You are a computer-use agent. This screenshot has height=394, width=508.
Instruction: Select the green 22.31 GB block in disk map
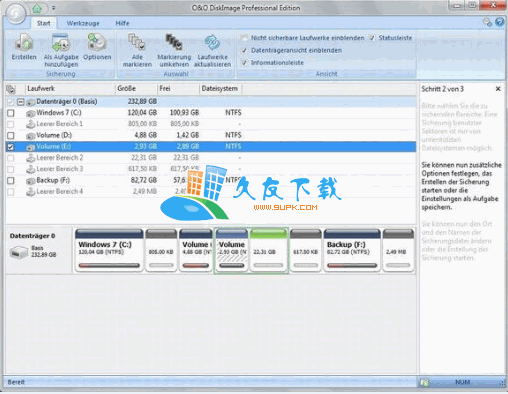click(x=269, y=250)
